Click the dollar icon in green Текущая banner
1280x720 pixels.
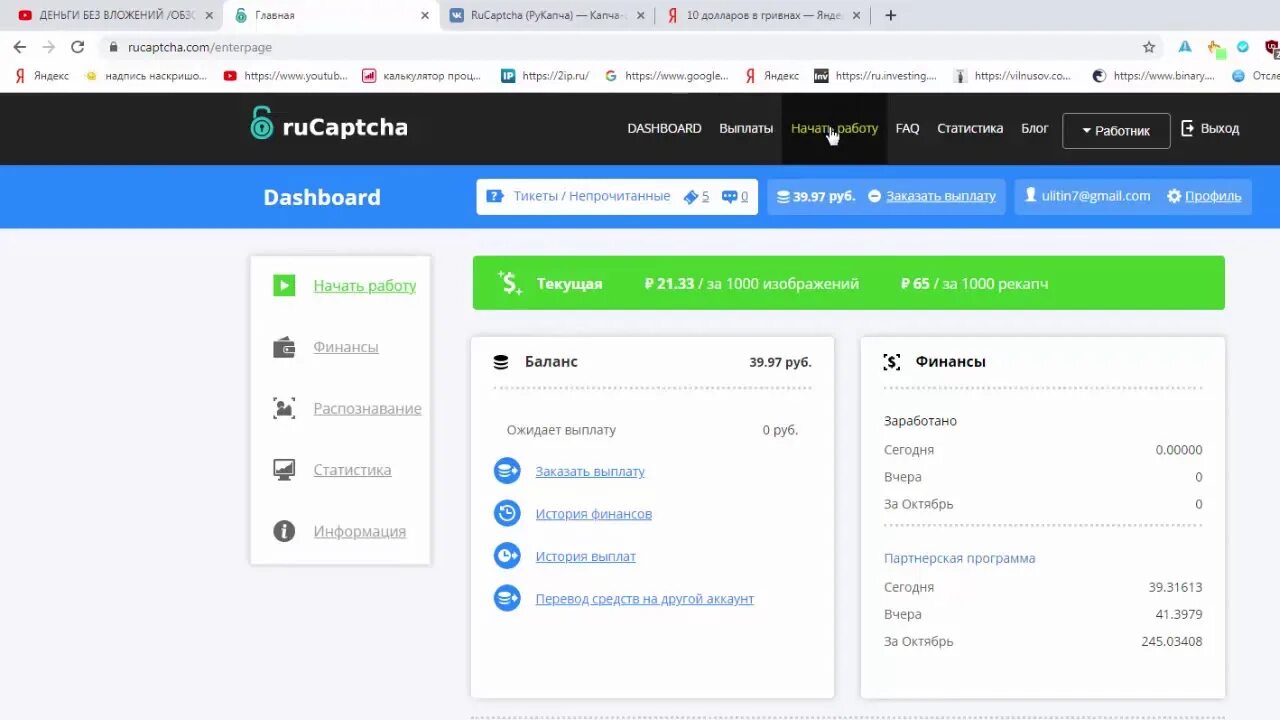coord(510,283)
